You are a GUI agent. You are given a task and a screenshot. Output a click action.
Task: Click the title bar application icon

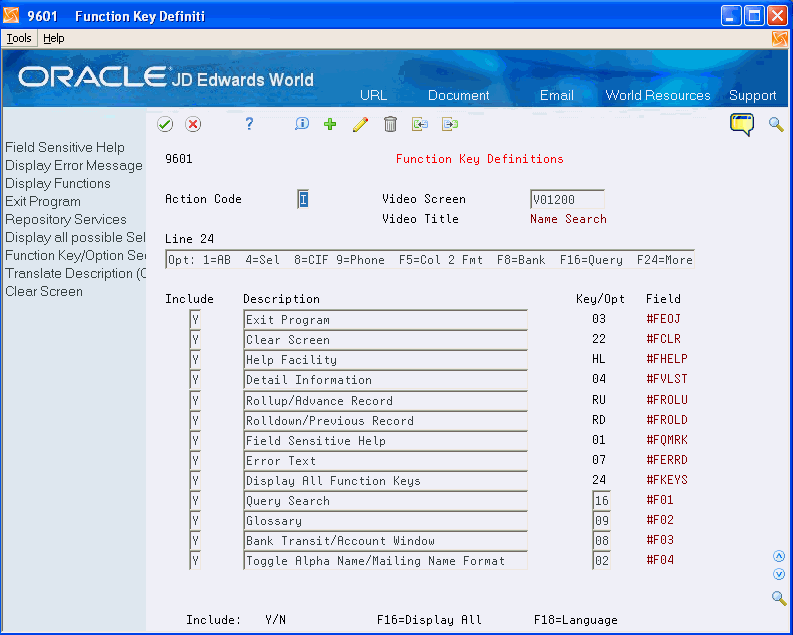click(x=11, y=16)
